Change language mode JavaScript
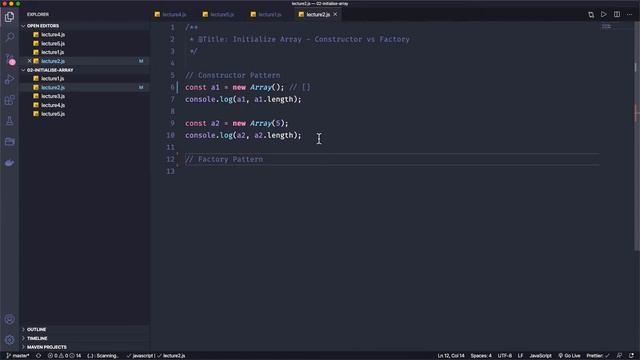The image size is (640, 360). coord(540,356)
